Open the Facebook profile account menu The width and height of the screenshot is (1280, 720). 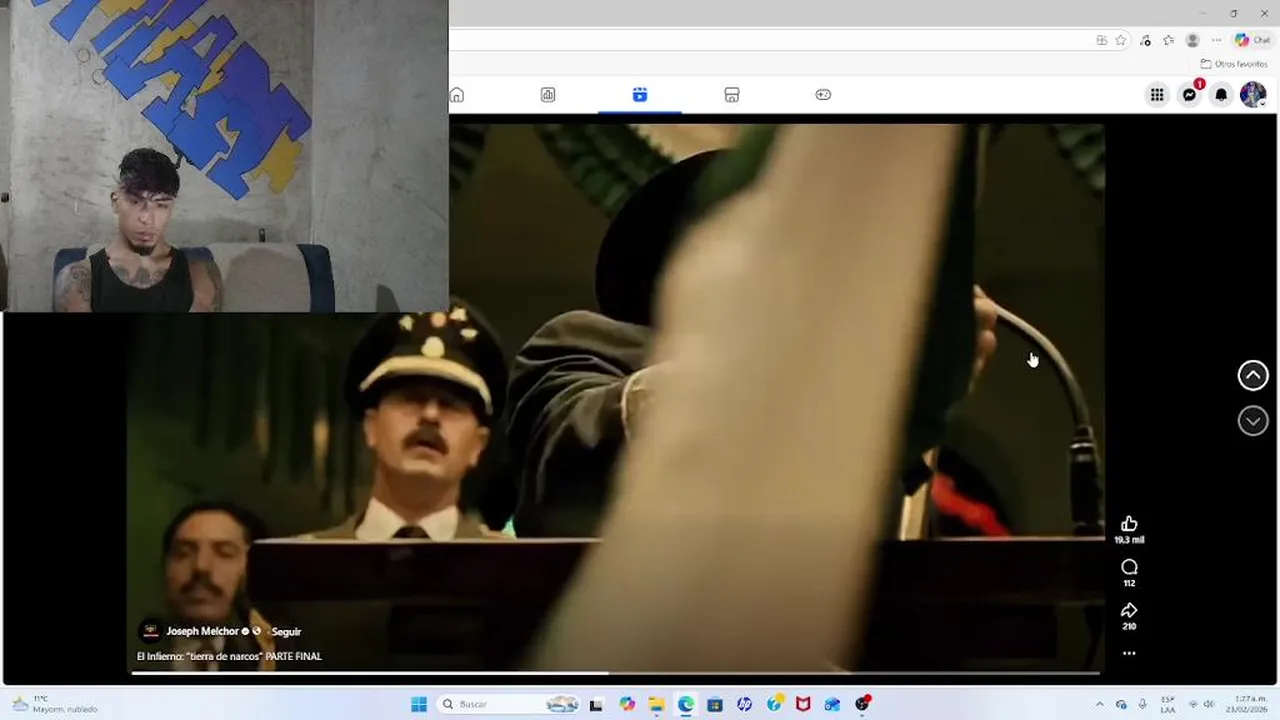(x=1253, y=95)
